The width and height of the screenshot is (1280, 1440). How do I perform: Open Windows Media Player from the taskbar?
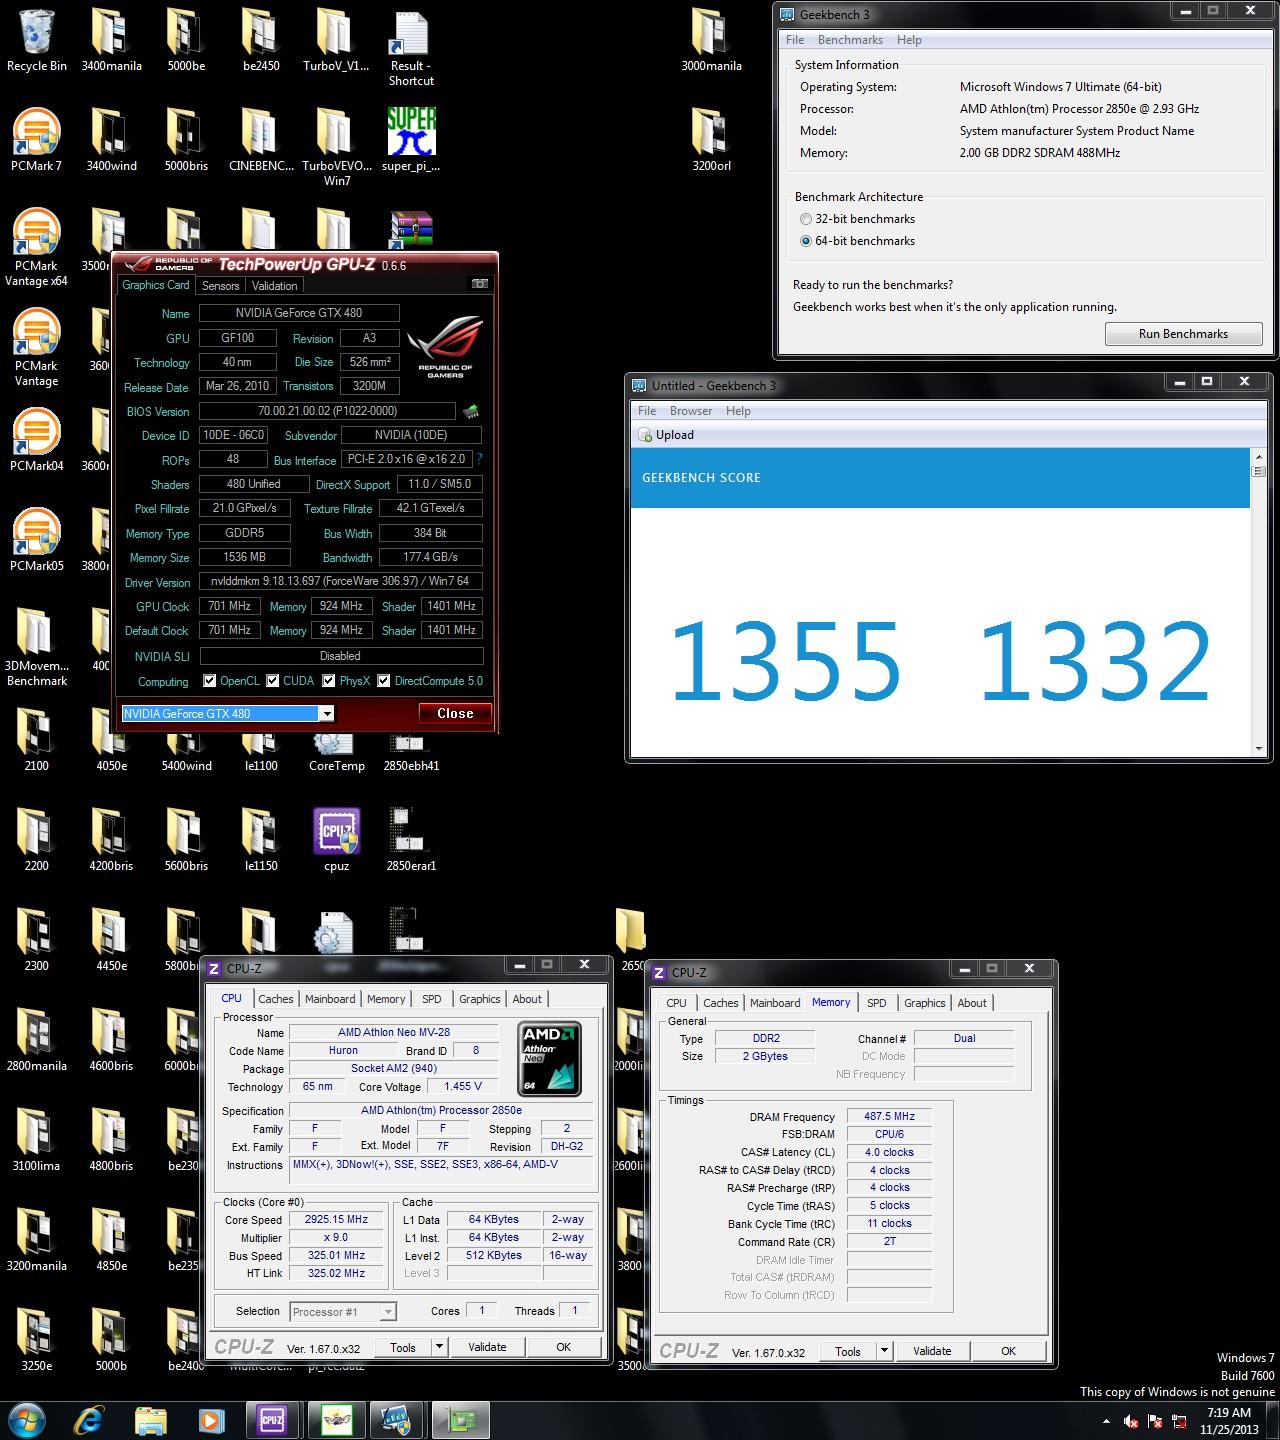211,1420
